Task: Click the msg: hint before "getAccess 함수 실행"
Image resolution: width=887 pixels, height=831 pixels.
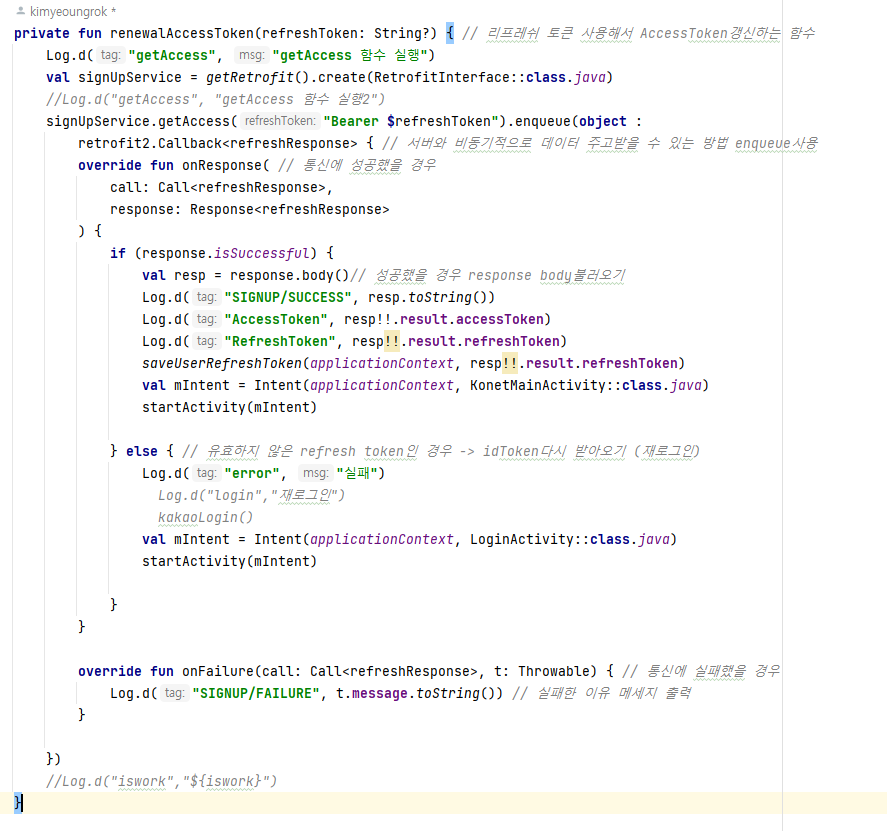Action: [251, 55]
